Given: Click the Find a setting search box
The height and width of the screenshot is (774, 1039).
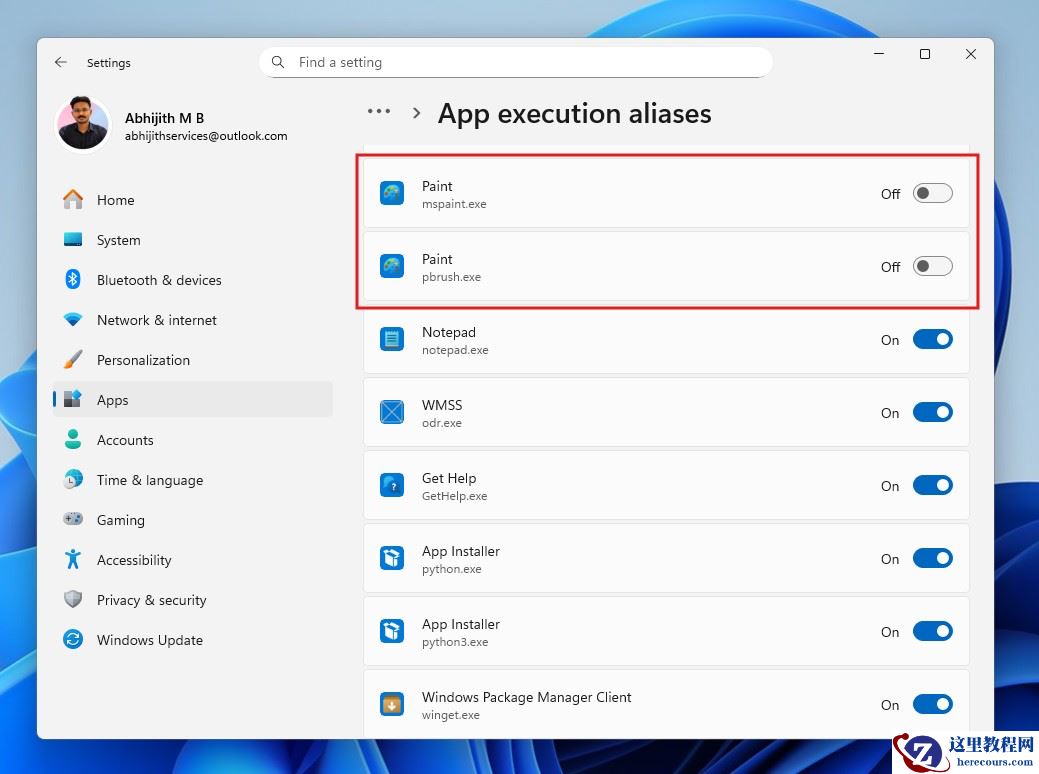Looking at the screenshot, I should point(520,62).
